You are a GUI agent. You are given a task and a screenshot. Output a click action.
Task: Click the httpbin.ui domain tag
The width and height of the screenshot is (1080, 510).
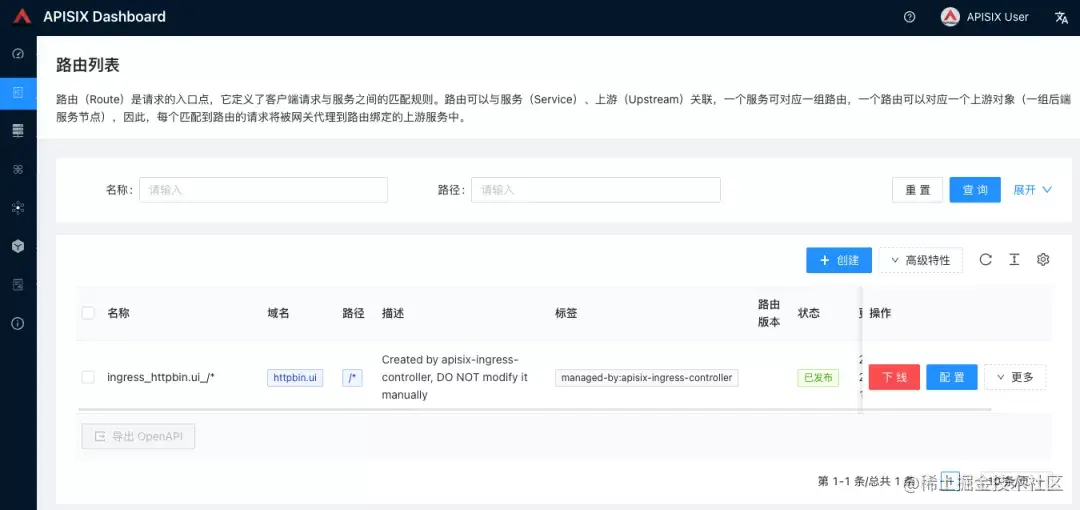(295, 378)
